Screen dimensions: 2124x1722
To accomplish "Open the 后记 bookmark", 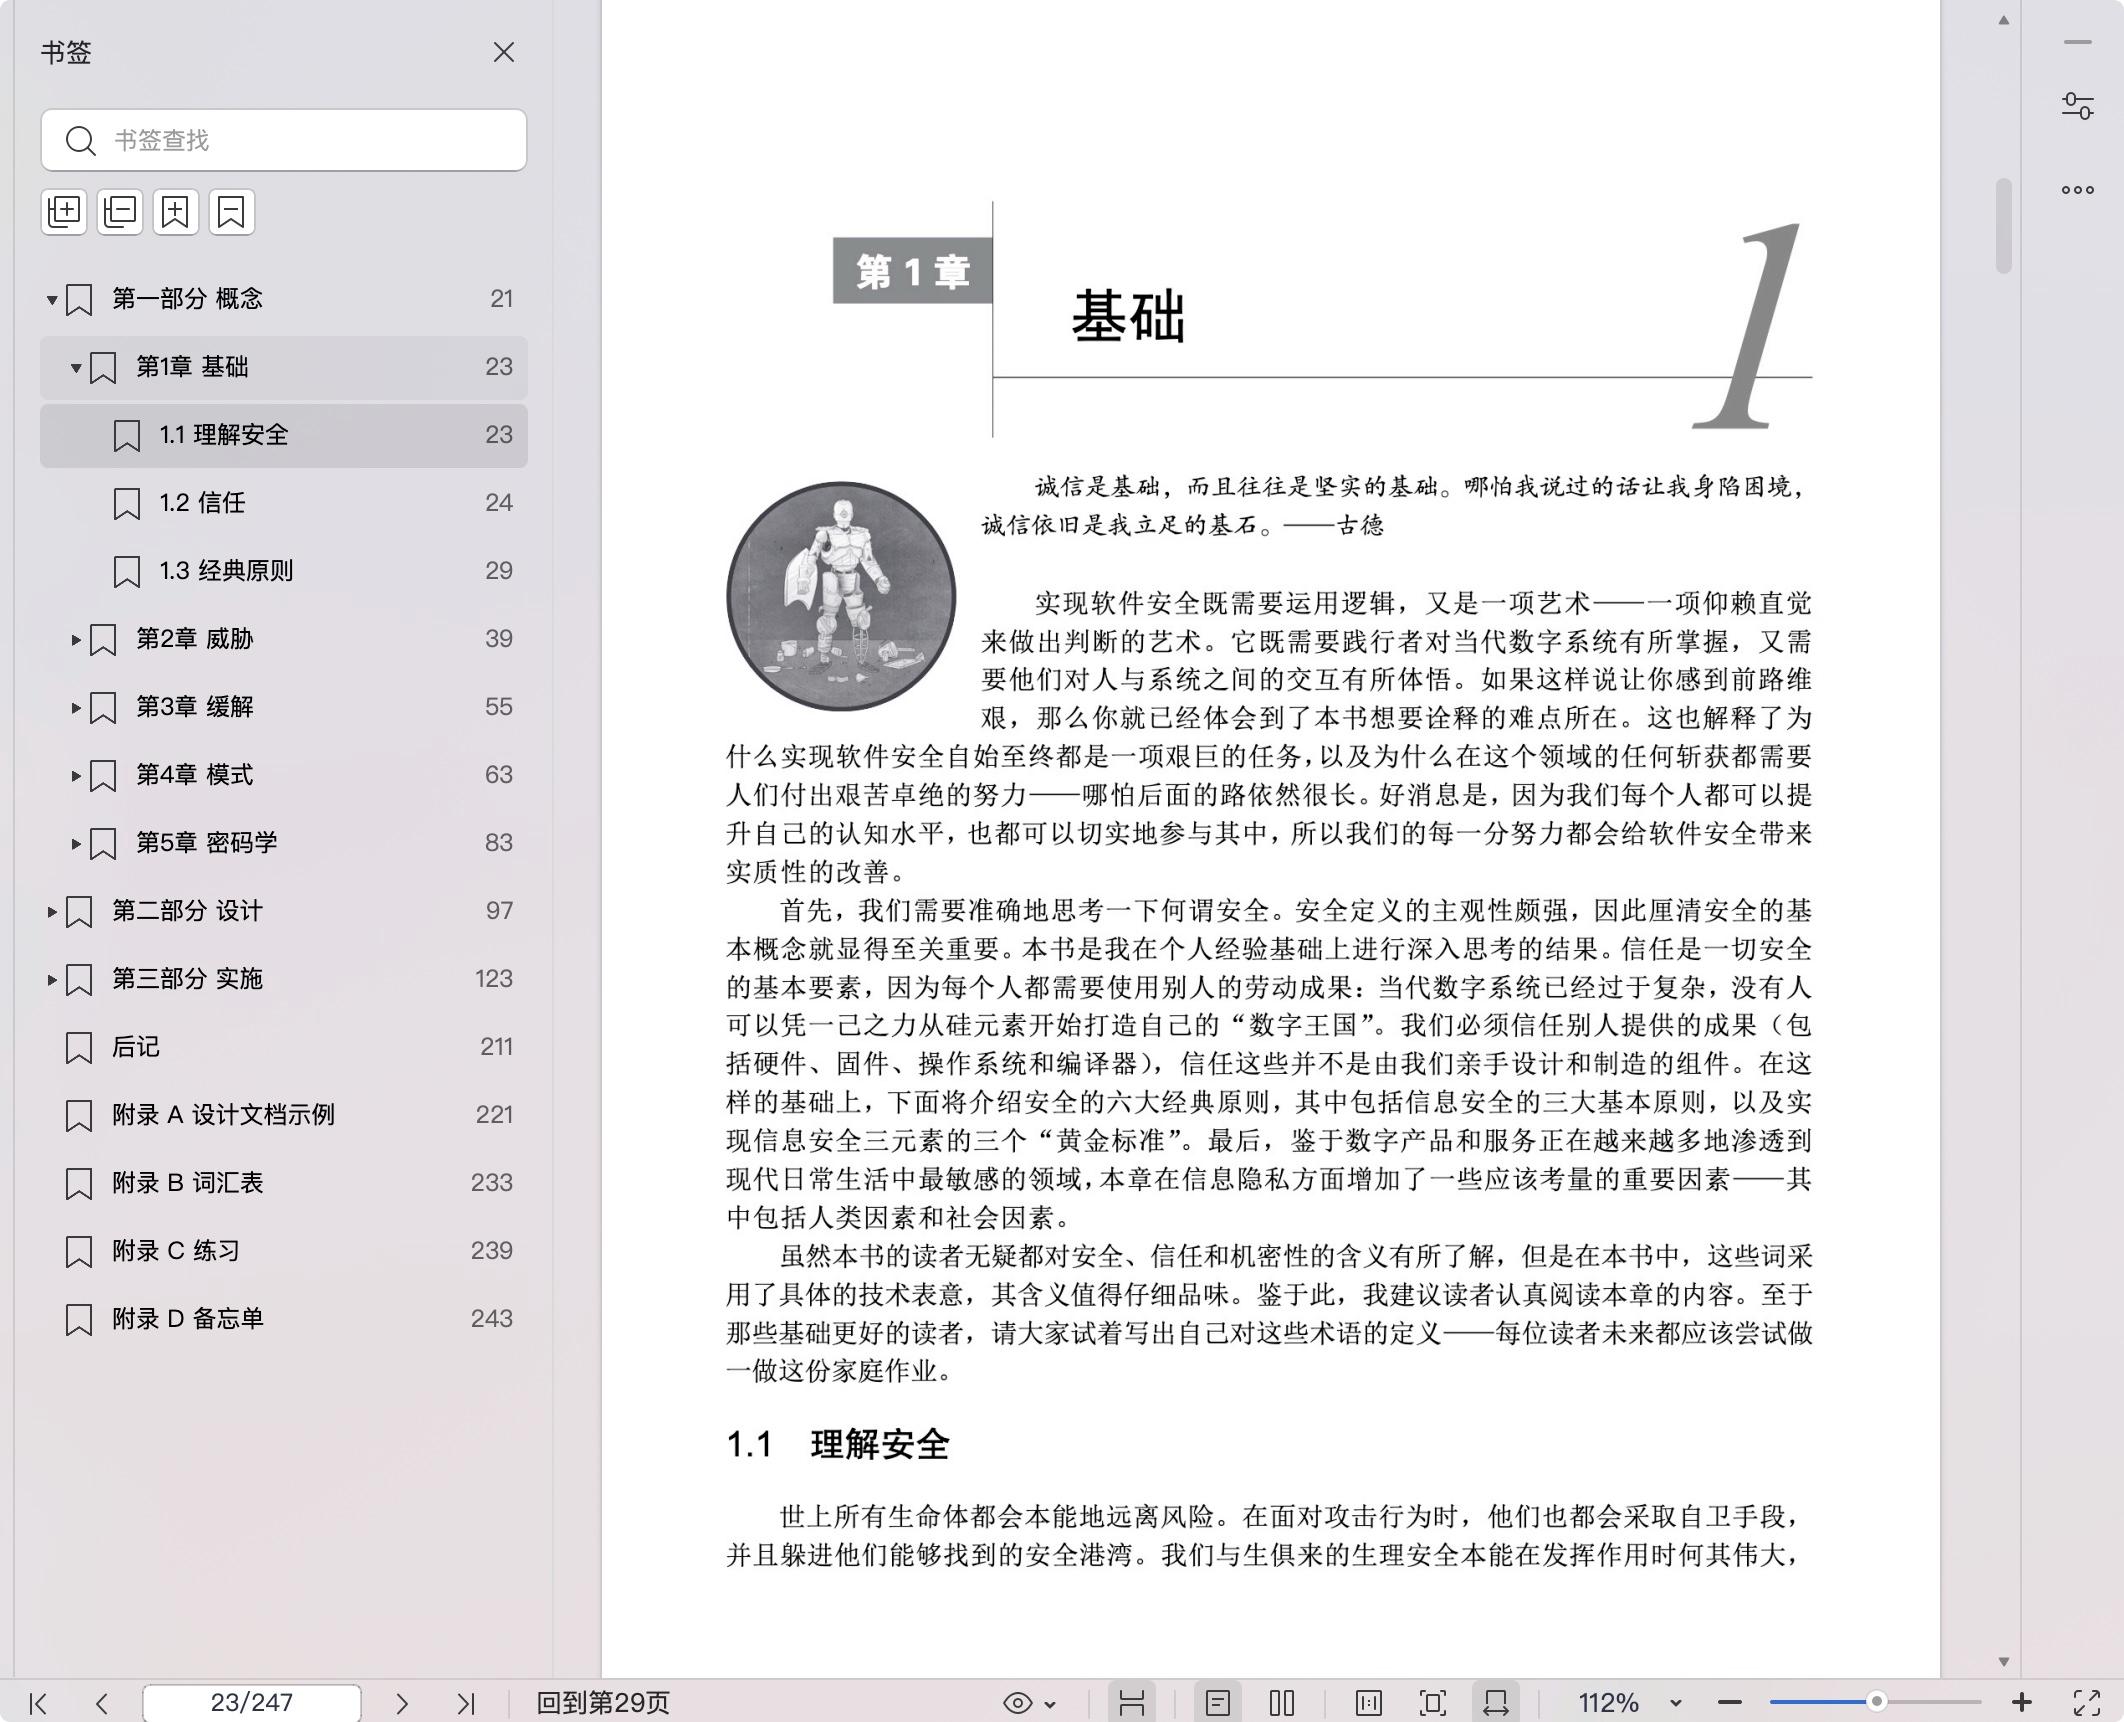I will coord(284,1047).
